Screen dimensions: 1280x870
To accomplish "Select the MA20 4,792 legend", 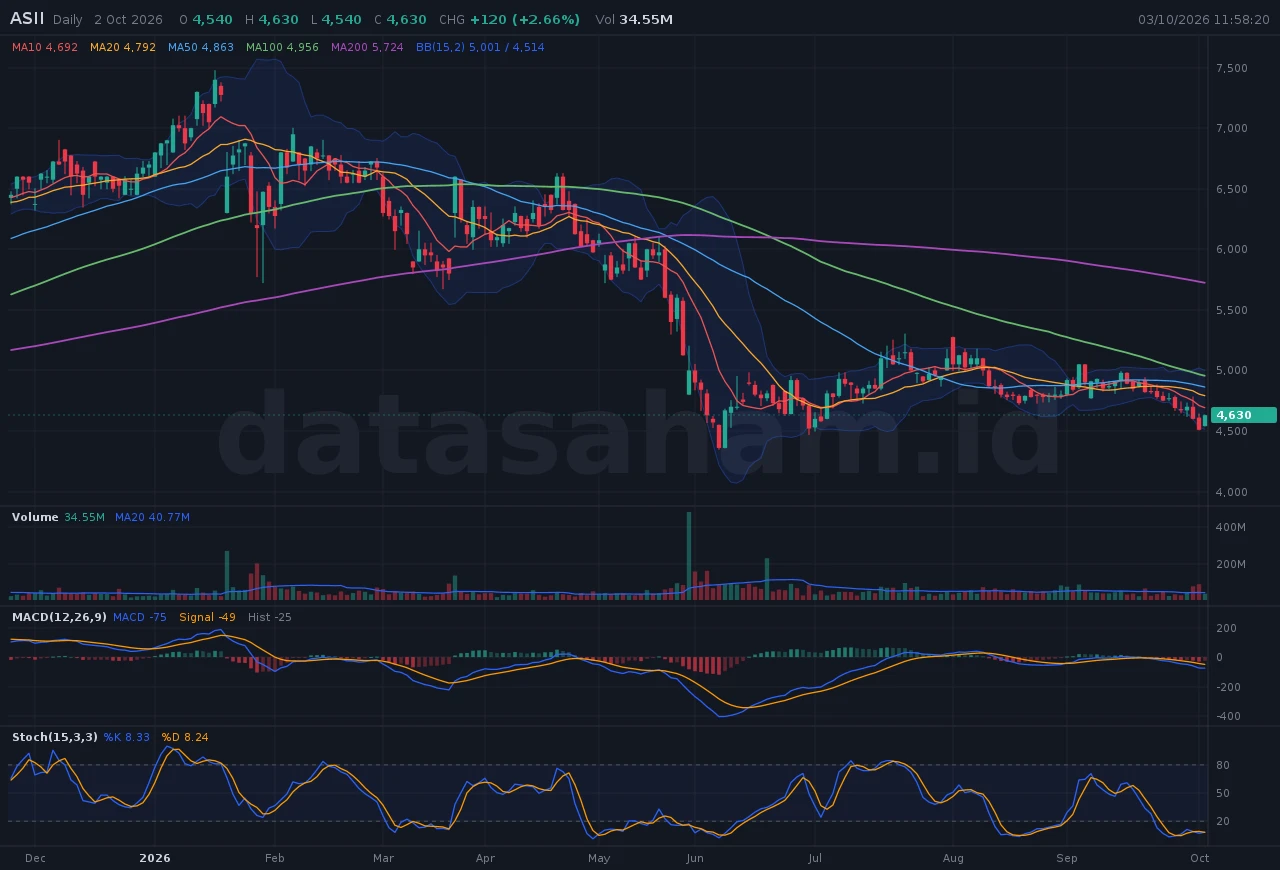I will point(123,47).
